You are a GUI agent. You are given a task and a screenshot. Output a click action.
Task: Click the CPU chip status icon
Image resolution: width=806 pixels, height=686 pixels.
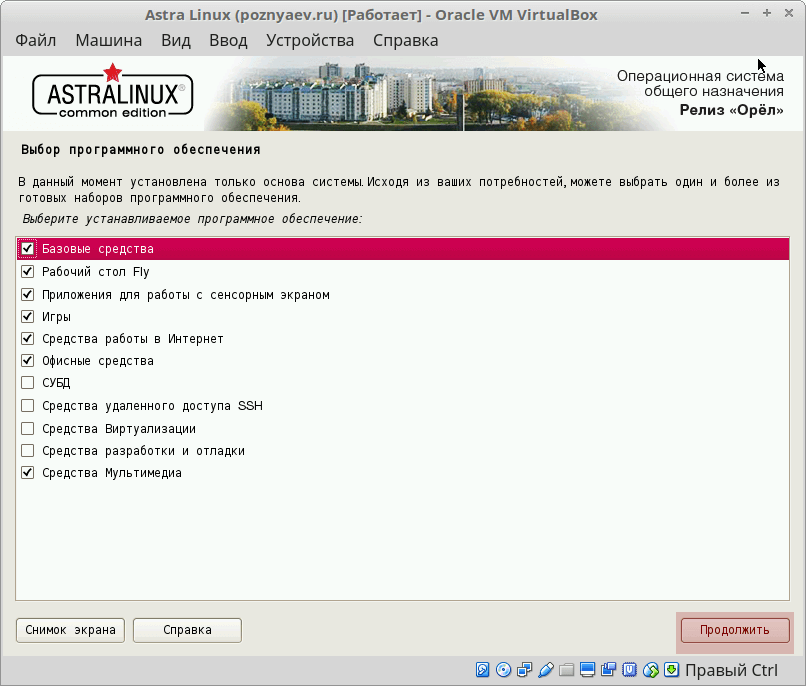click(630, 670)
